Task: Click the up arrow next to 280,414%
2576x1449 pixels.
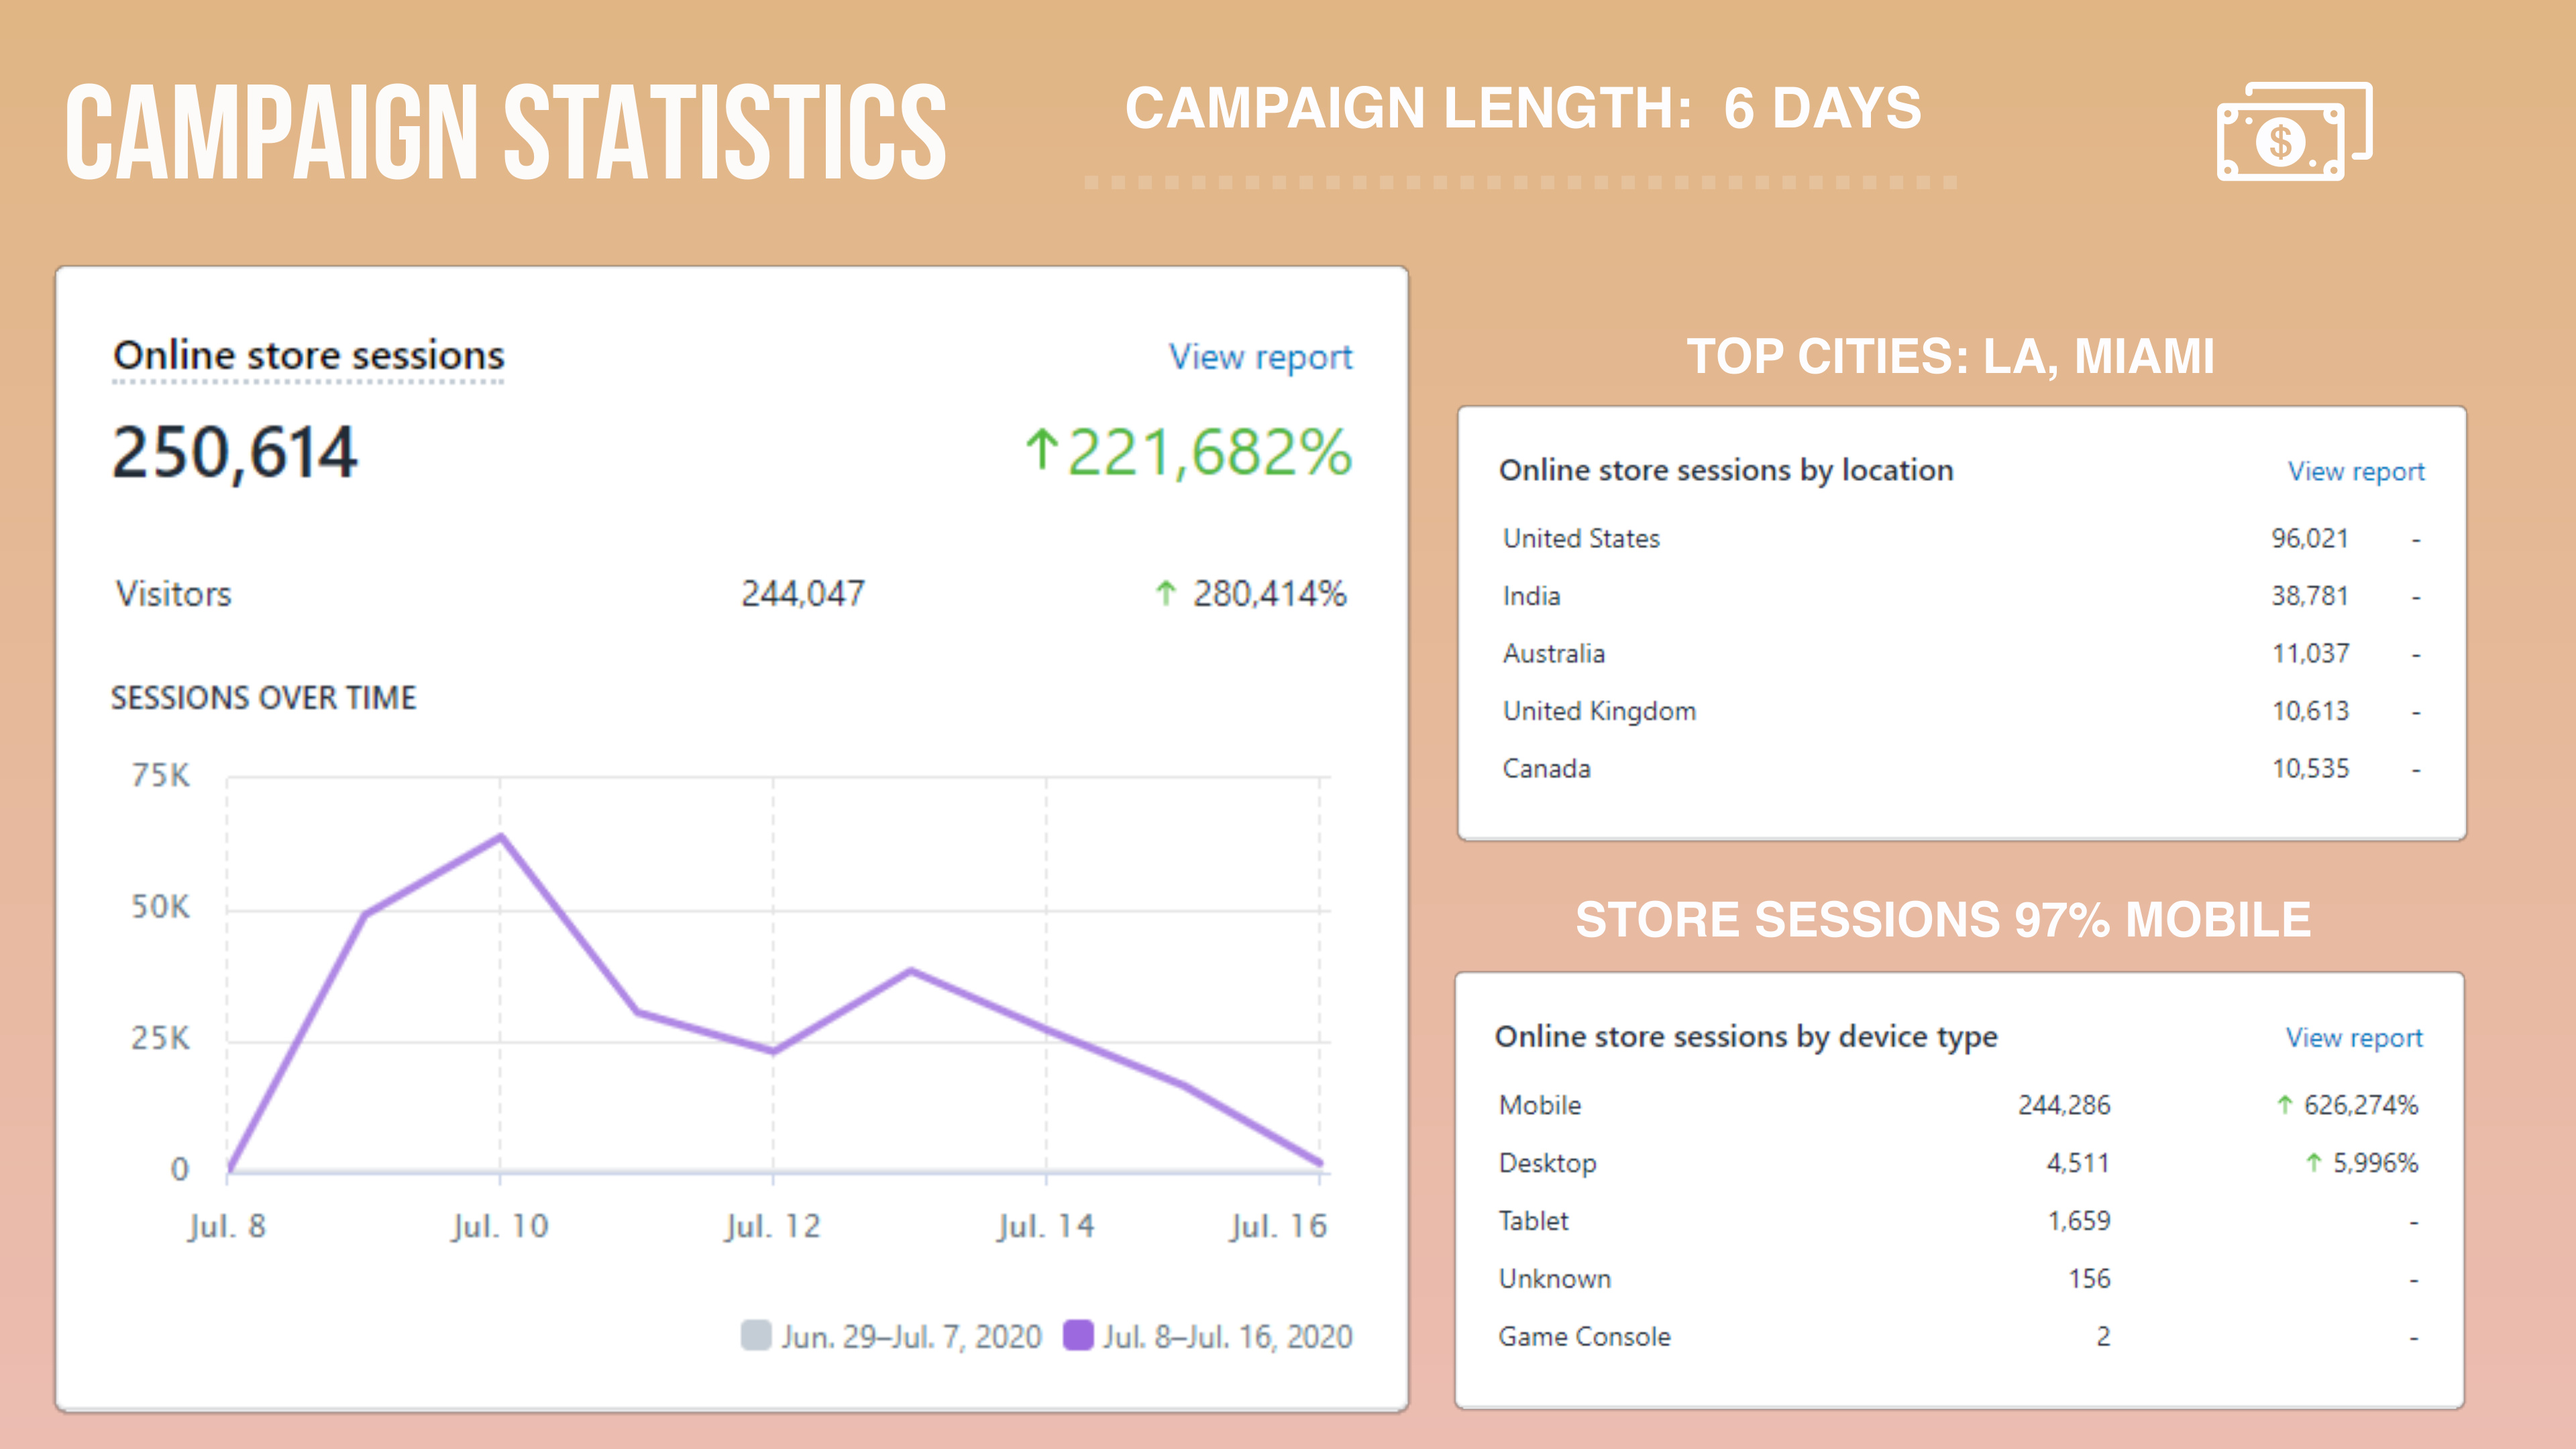Action: click(x=1165, y=594)
